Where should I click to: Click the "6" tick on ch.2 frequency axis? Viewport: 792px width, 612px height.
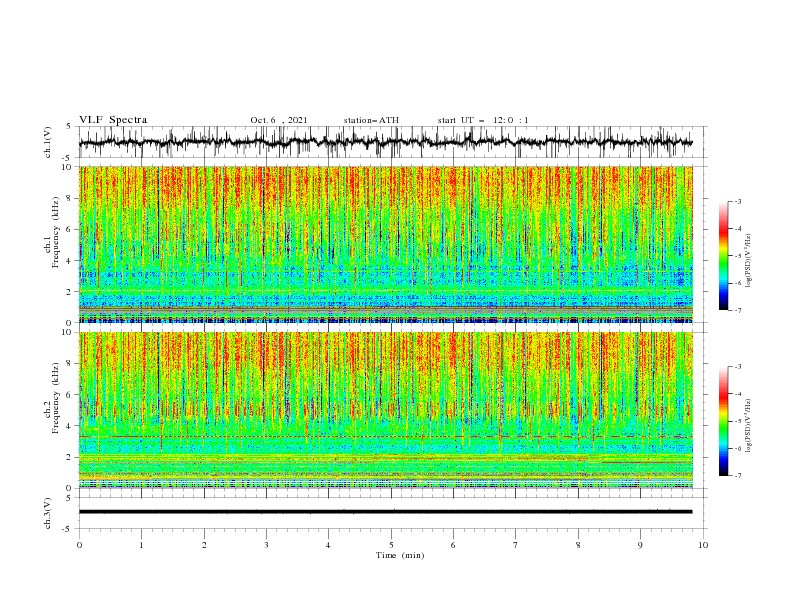point(71,395)
